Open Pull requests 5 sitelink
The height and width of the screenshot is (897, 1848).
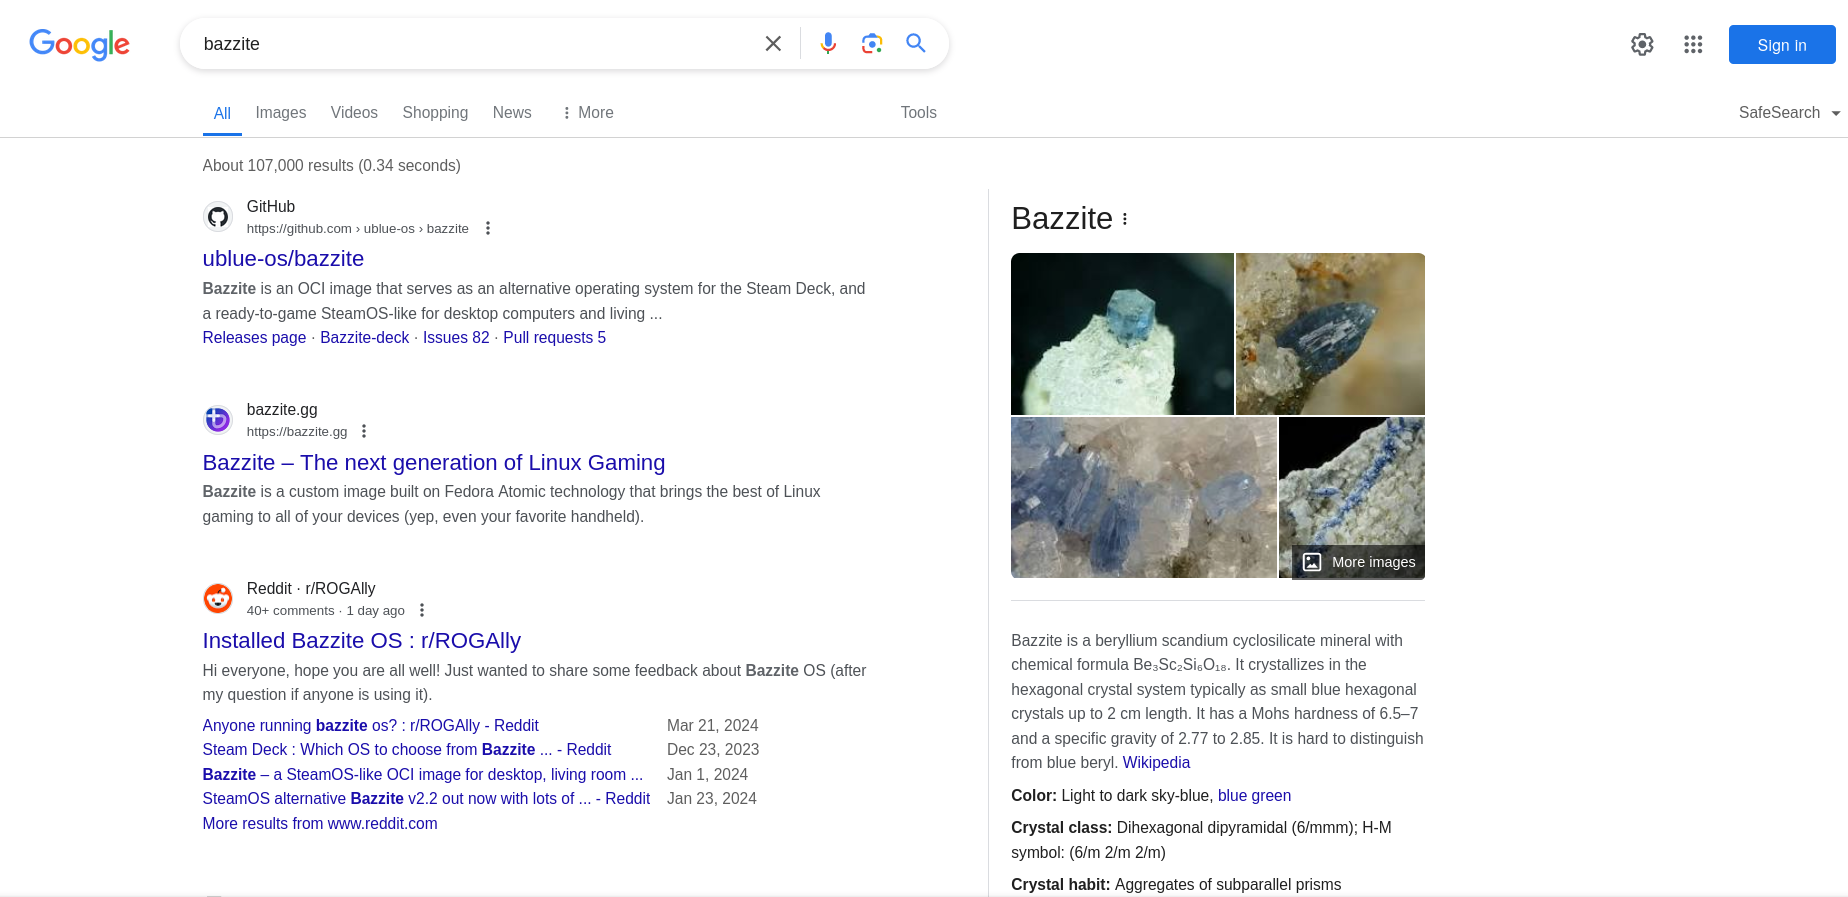(555, 338)
